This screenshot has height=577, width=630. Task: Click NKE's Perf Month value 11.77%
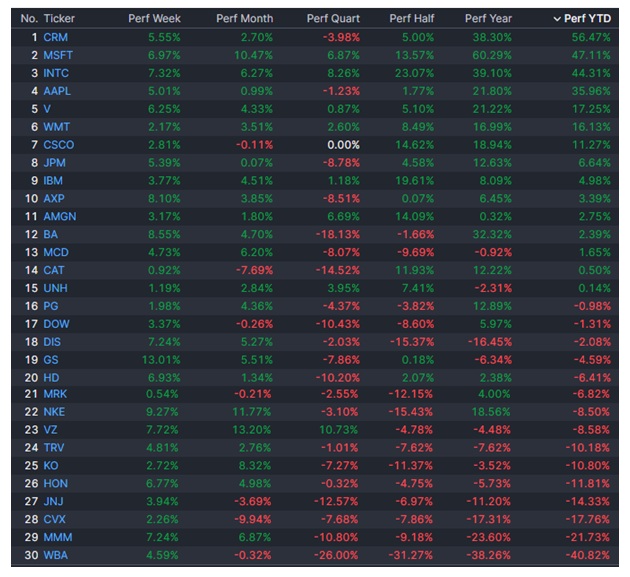pyautogui.click(x=252, y=412)
